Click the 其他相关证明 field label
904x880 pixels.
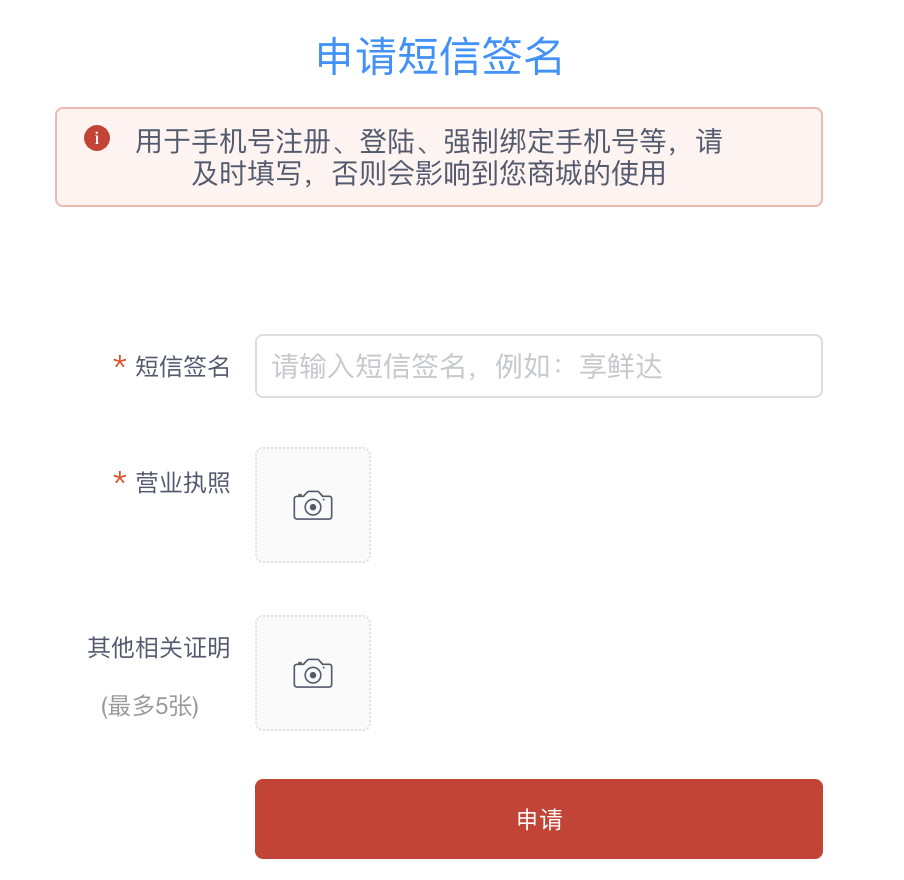159,648
